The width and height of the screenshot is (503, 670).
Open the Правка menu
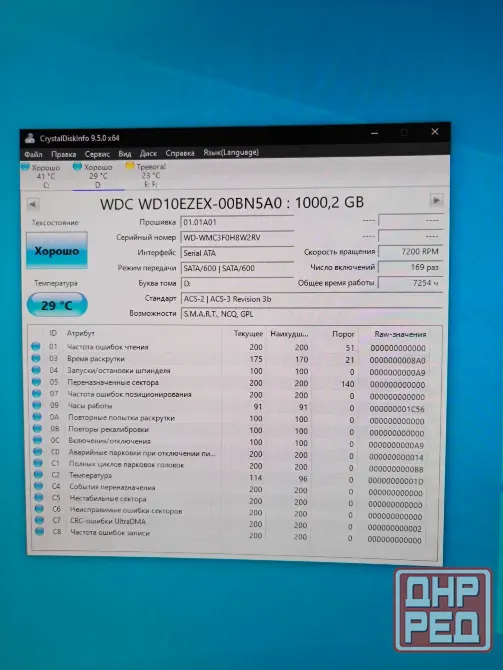click(64, 154)
